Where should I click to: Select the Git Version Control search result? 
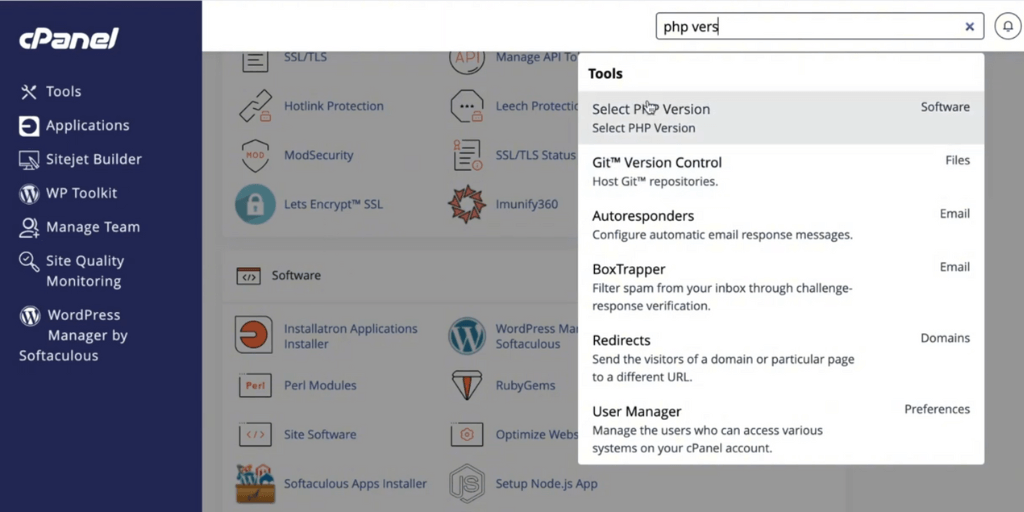781,171
